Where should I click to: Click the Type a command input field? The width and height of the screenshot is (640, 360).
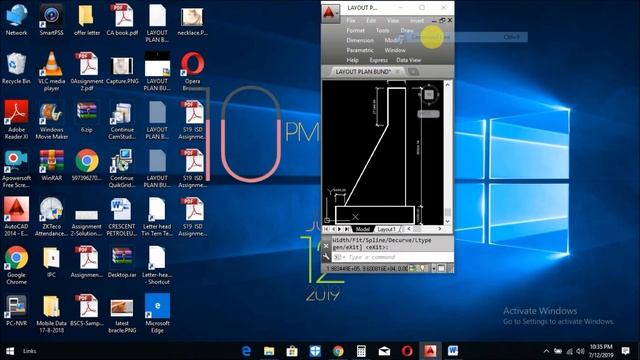point(393,257)
